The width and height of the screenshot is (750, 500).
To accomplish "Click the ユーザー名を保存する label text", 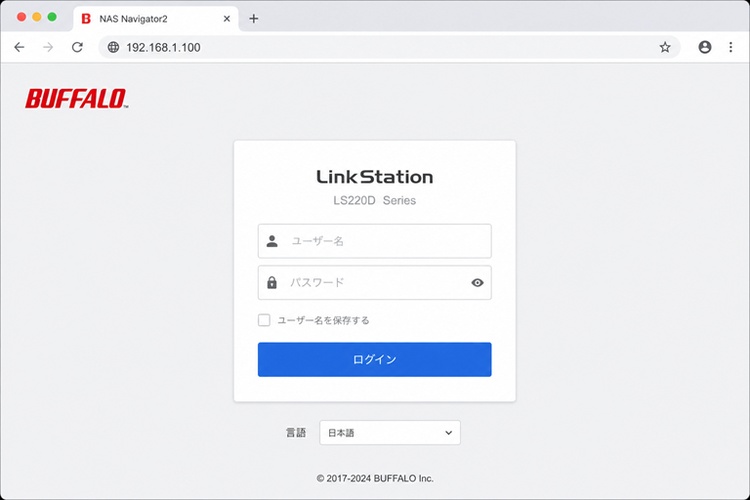I will [323, 320].
